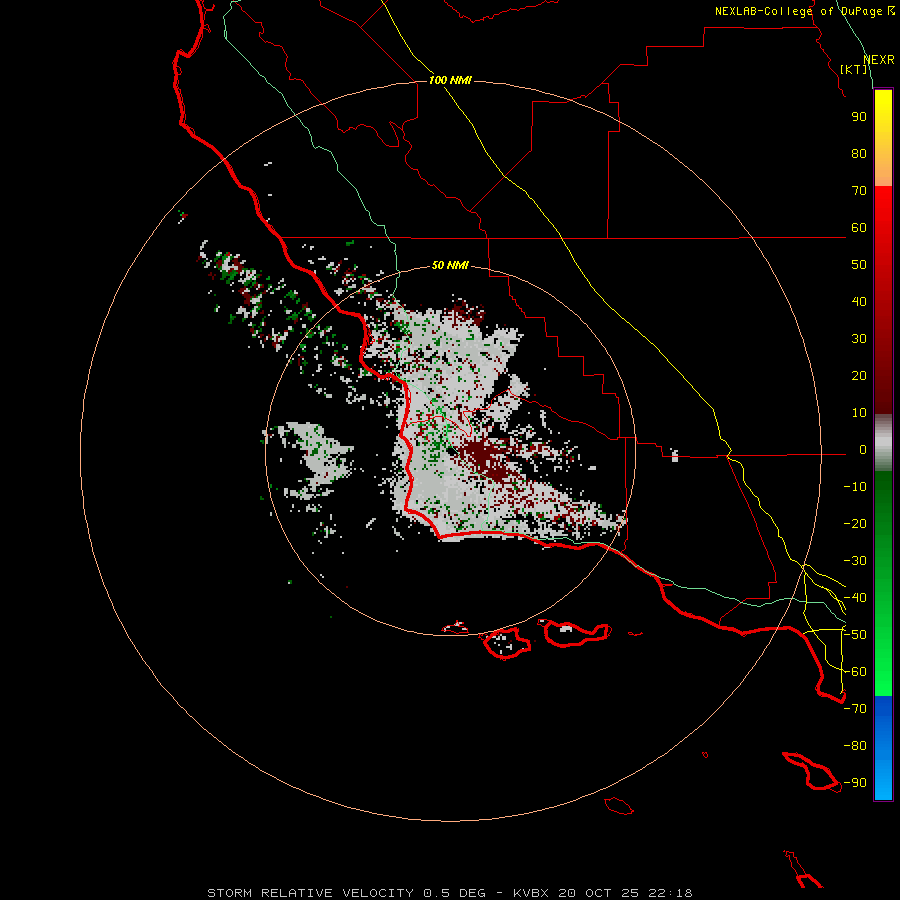The image size is (900, 900).
Task: Choose the 40 value on the velocity scale
Action: tap(859, 302)
